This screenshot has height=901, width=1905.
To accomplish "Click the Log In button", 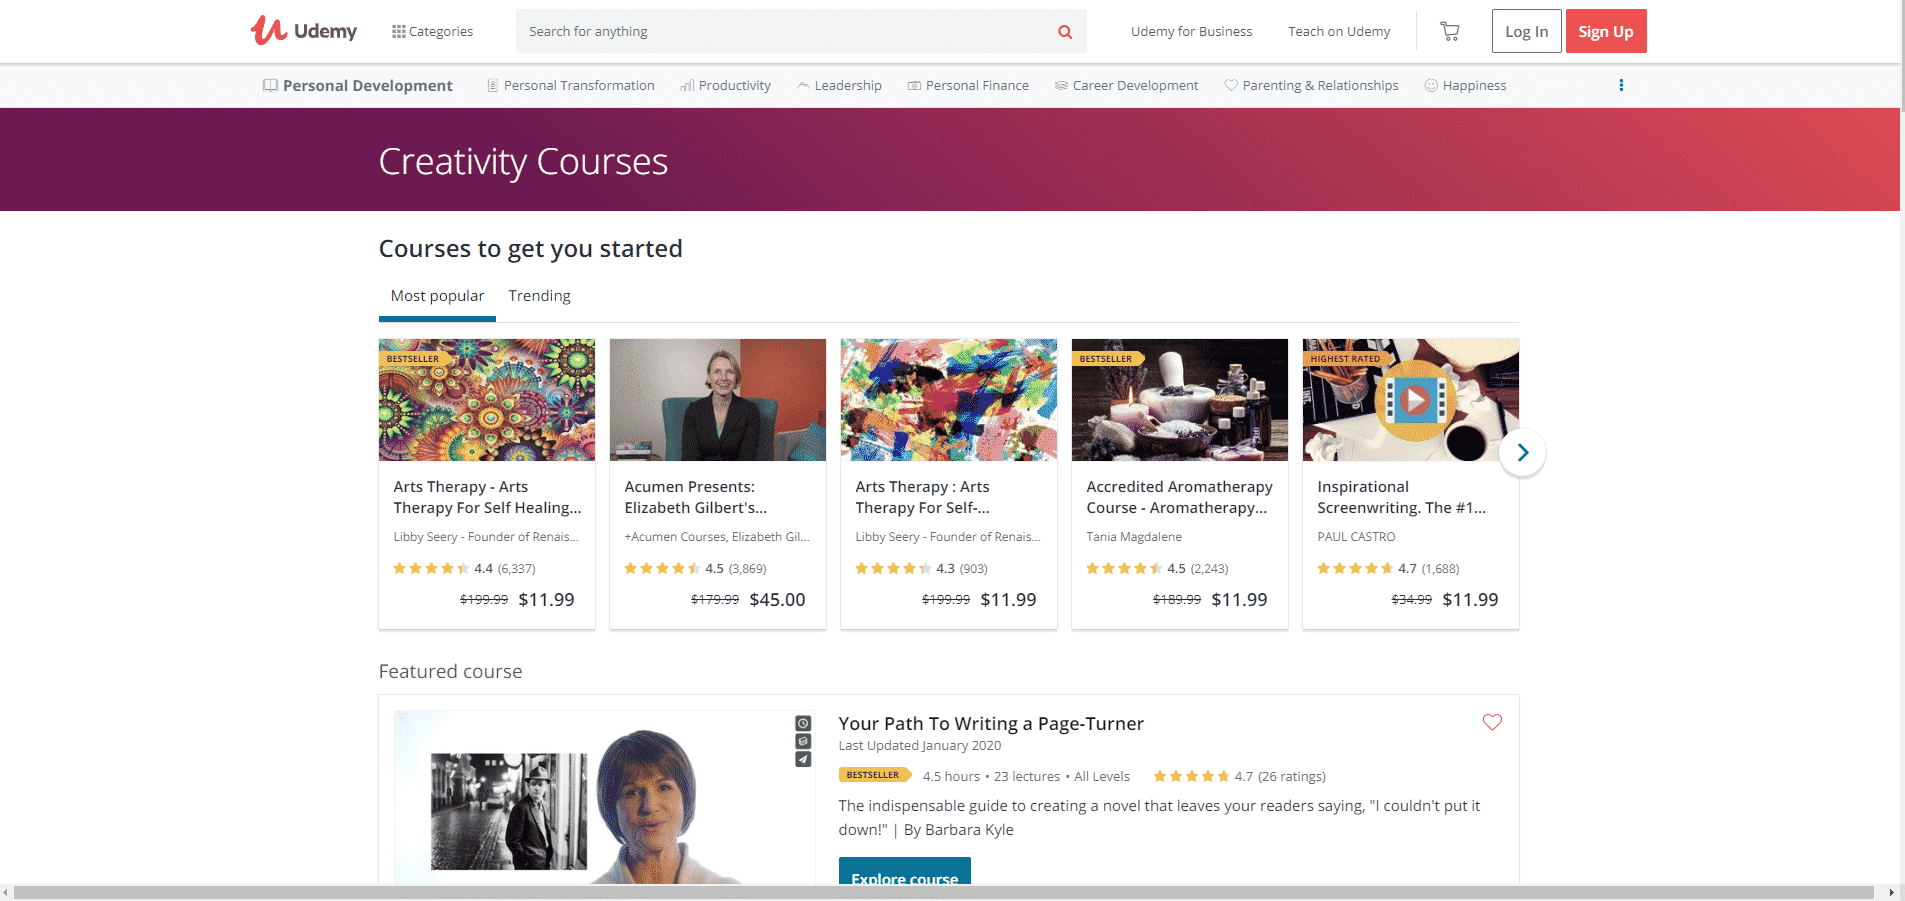I will [x=1526, y=31].
